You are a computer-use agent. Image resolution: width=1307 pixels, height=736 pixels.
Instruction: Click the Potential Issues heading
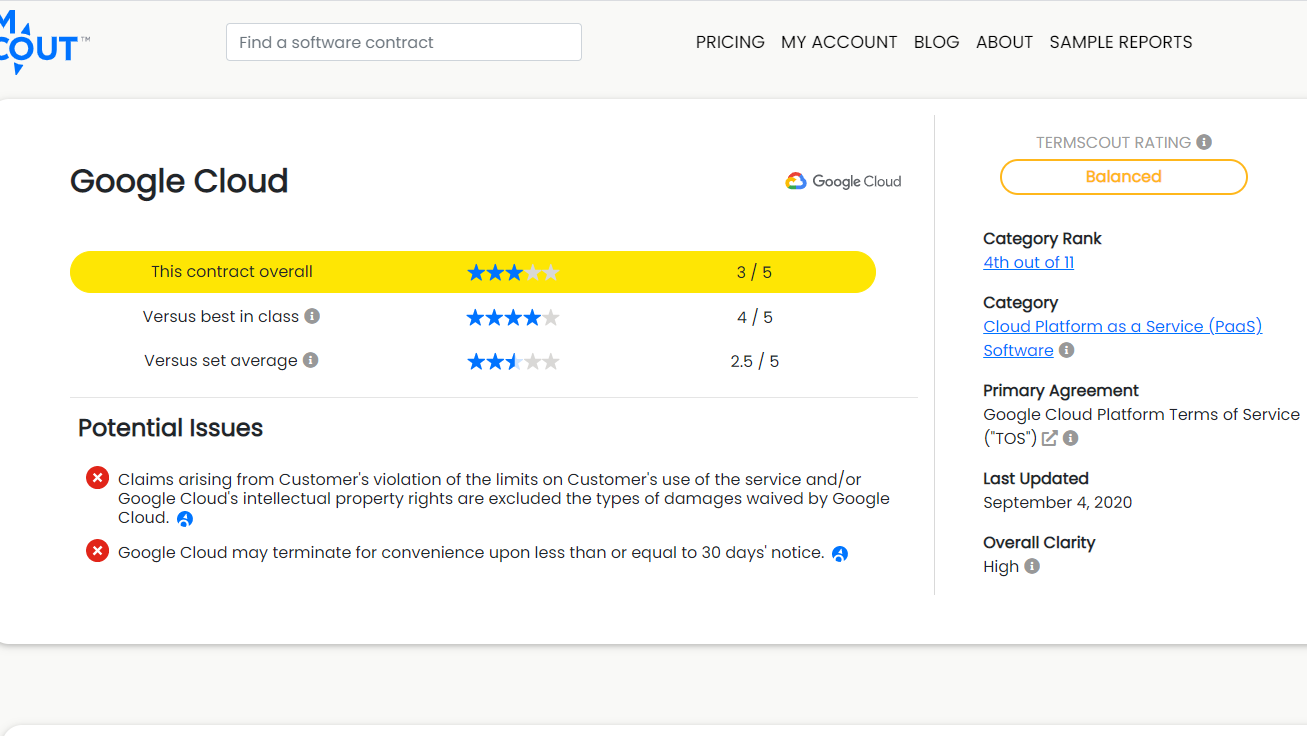coord(171,428)
